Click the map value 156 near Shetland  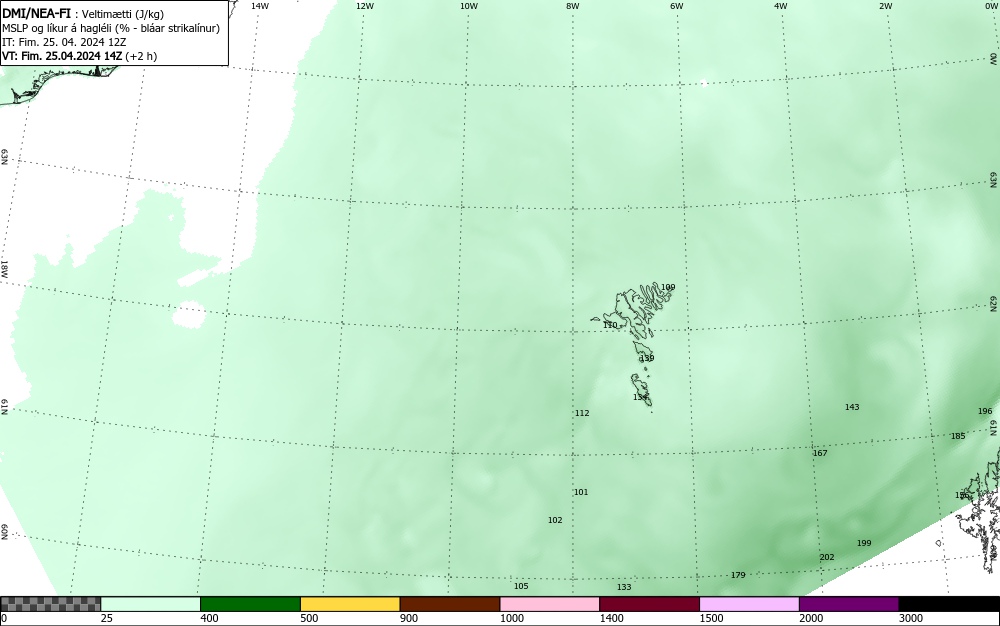(962, 495)
